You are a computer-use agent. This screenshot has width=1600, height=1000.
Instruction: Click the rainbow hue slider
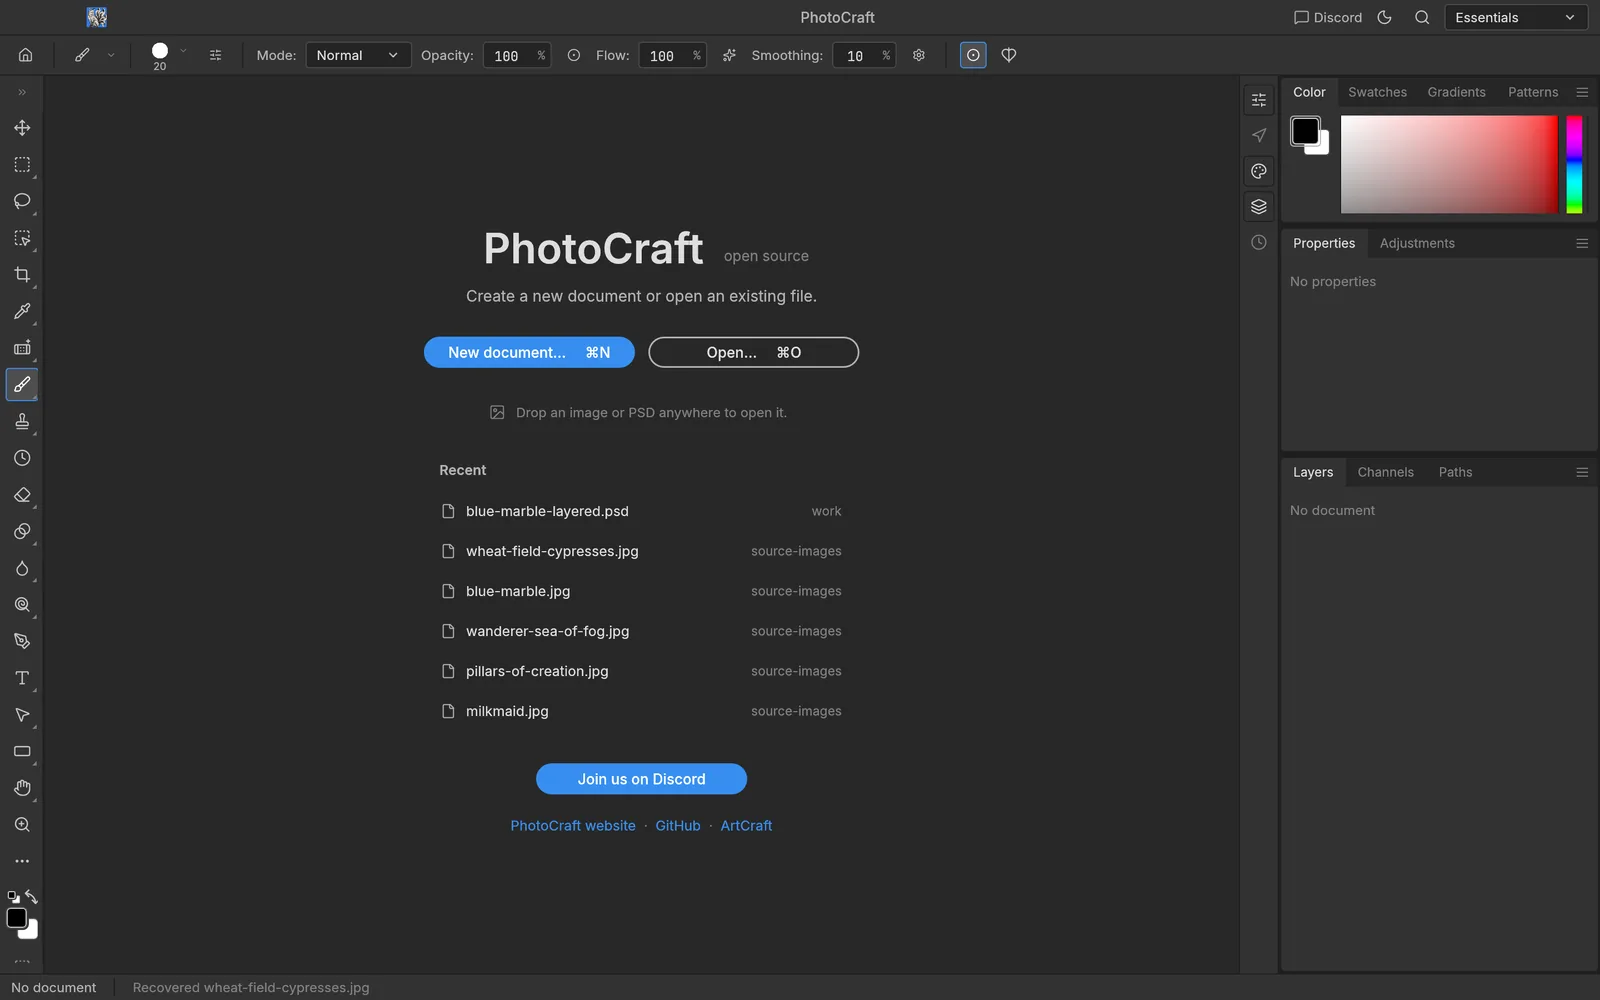[x=1574, y=164]
